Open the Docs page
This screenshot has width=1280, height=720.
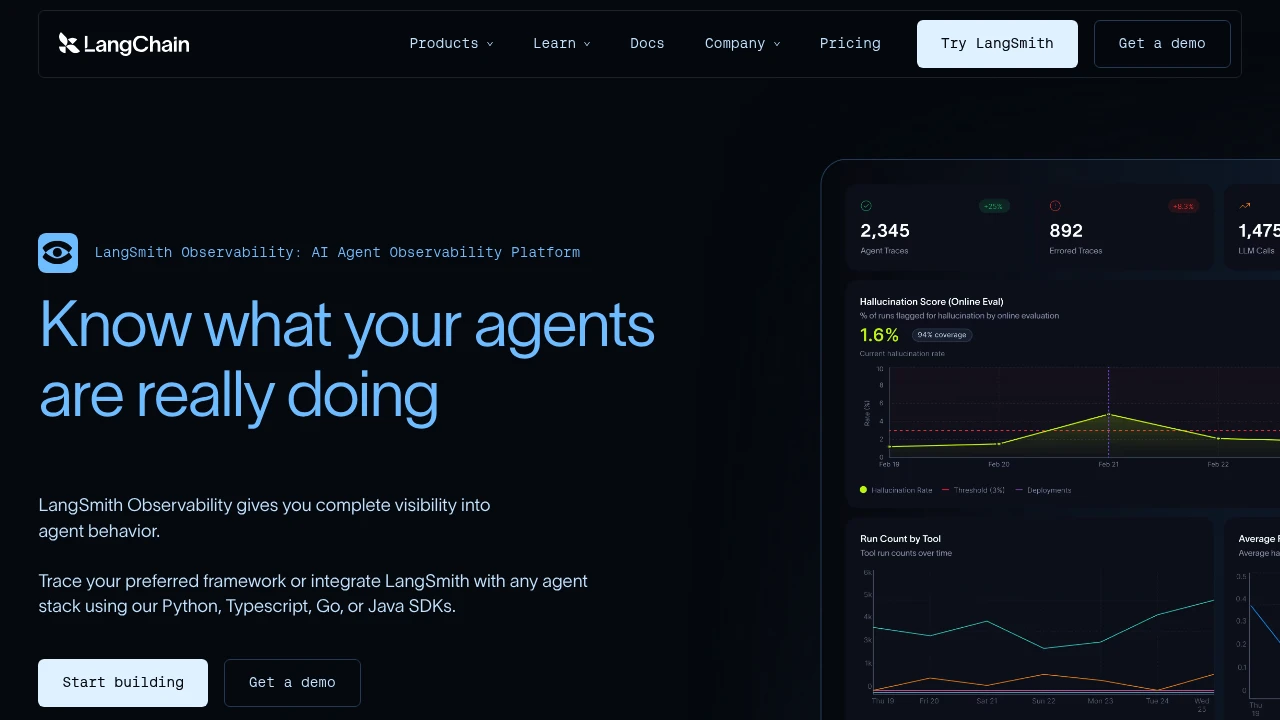pos(647,44)
